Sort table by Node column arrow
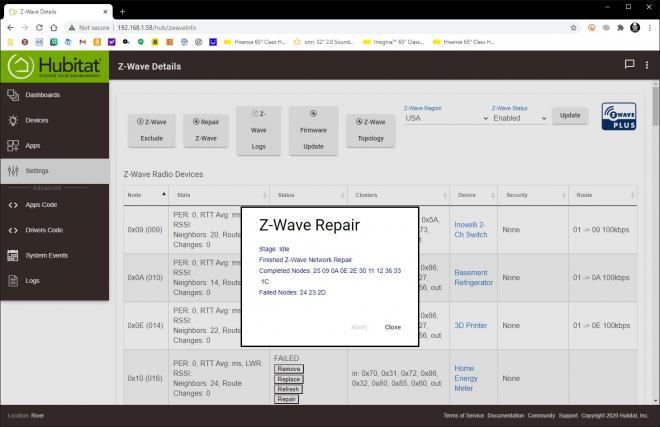This screenshot has height=427, width=660. pyautogui.click(x=164, y=194)
